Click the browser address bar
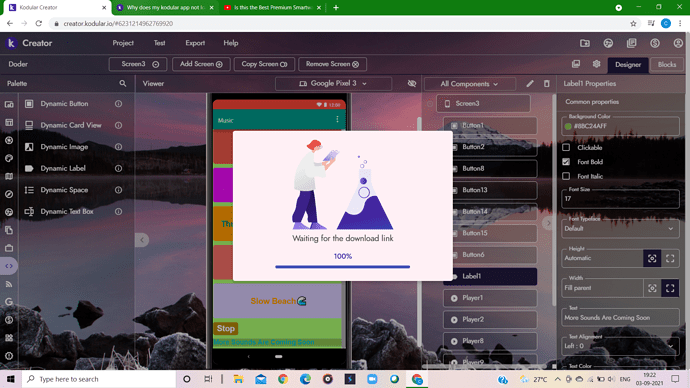 pos(339,23)
